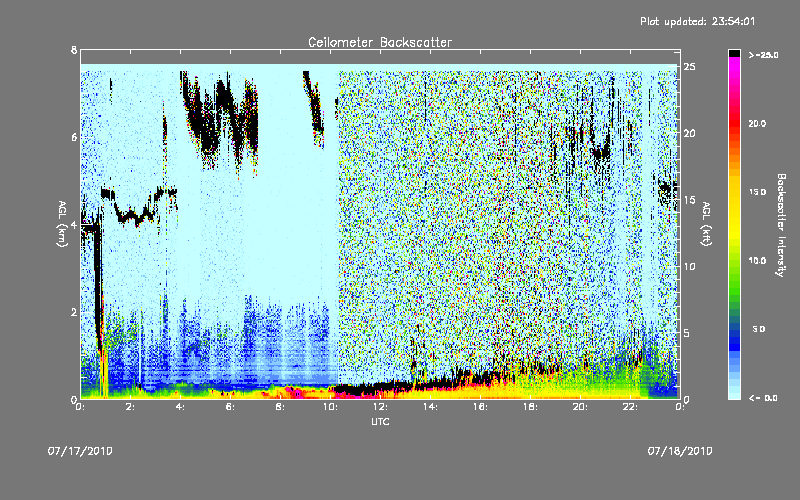Click the '18:' hour tick on UTC axis
Viewport: 800px width, 500px height.
coord(530,407)
